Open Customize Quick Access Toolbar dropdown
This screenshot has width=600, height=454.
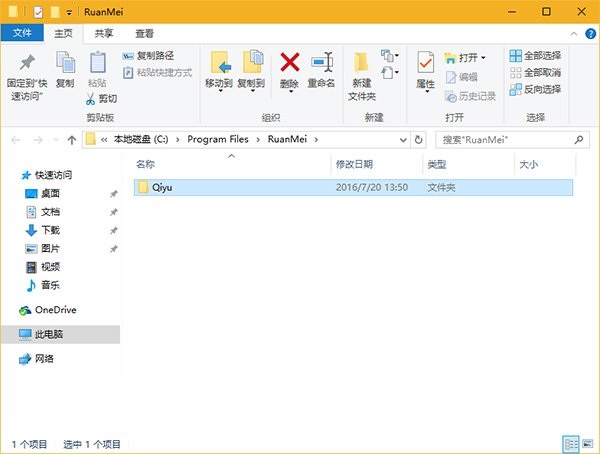click(69, 13)
